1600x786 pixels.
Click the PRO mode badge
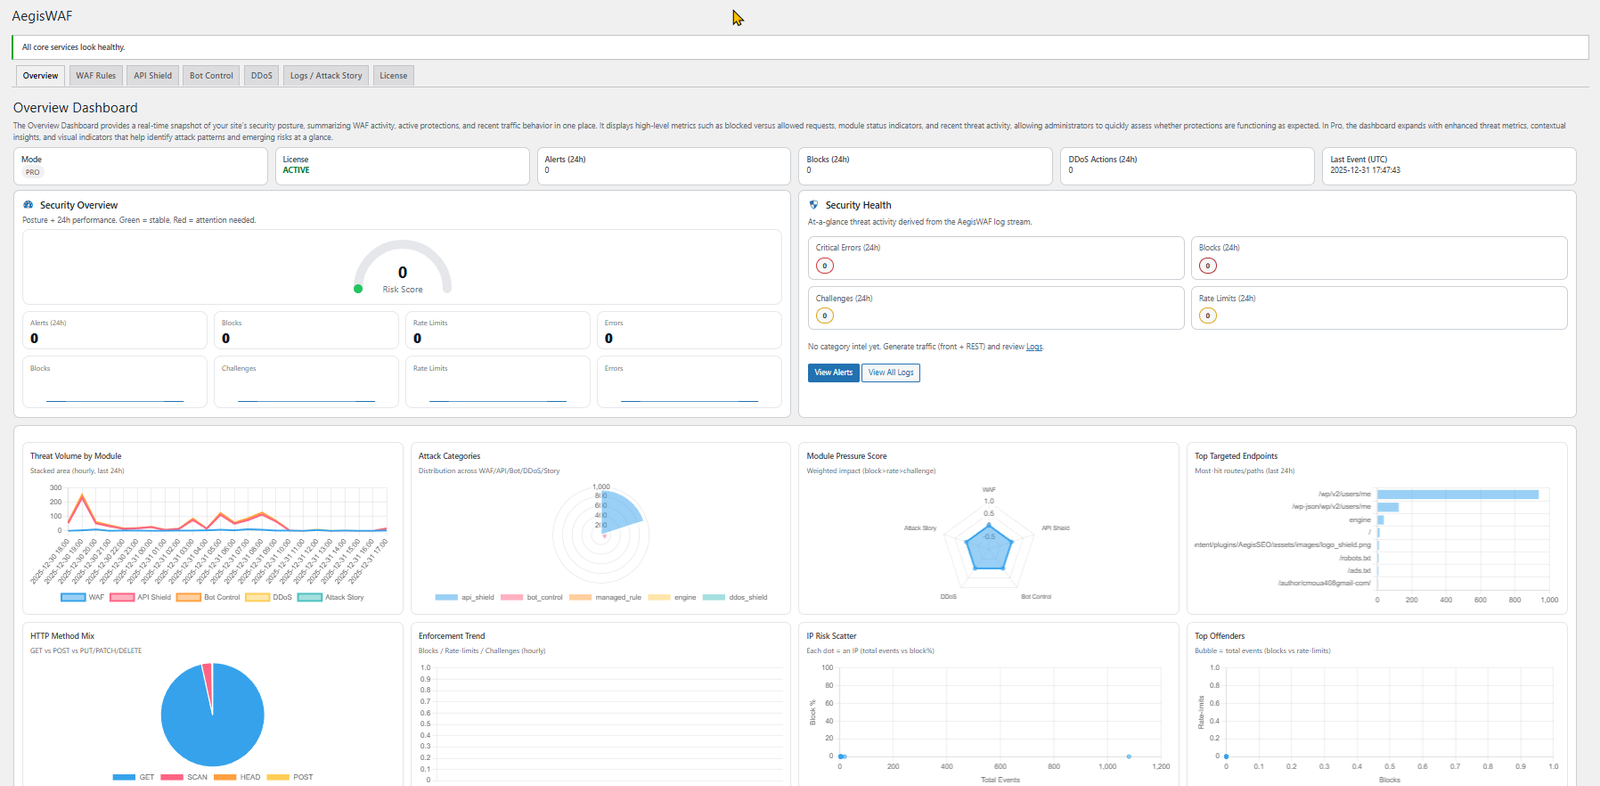pyautogui.click(x=33, y=172)
